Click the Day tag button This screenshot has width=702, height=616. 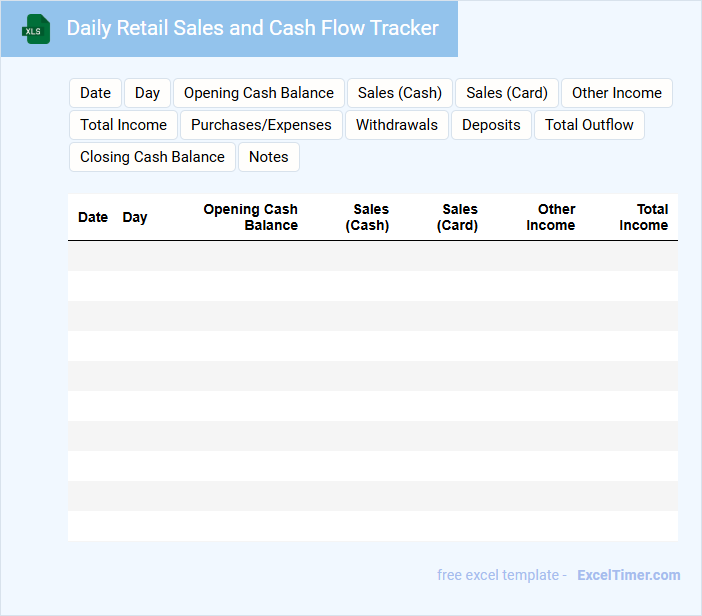point(147,93)
